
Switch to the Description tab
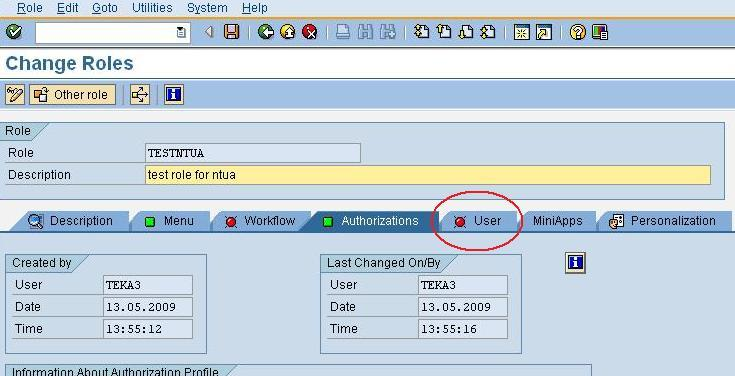[70, 221]
